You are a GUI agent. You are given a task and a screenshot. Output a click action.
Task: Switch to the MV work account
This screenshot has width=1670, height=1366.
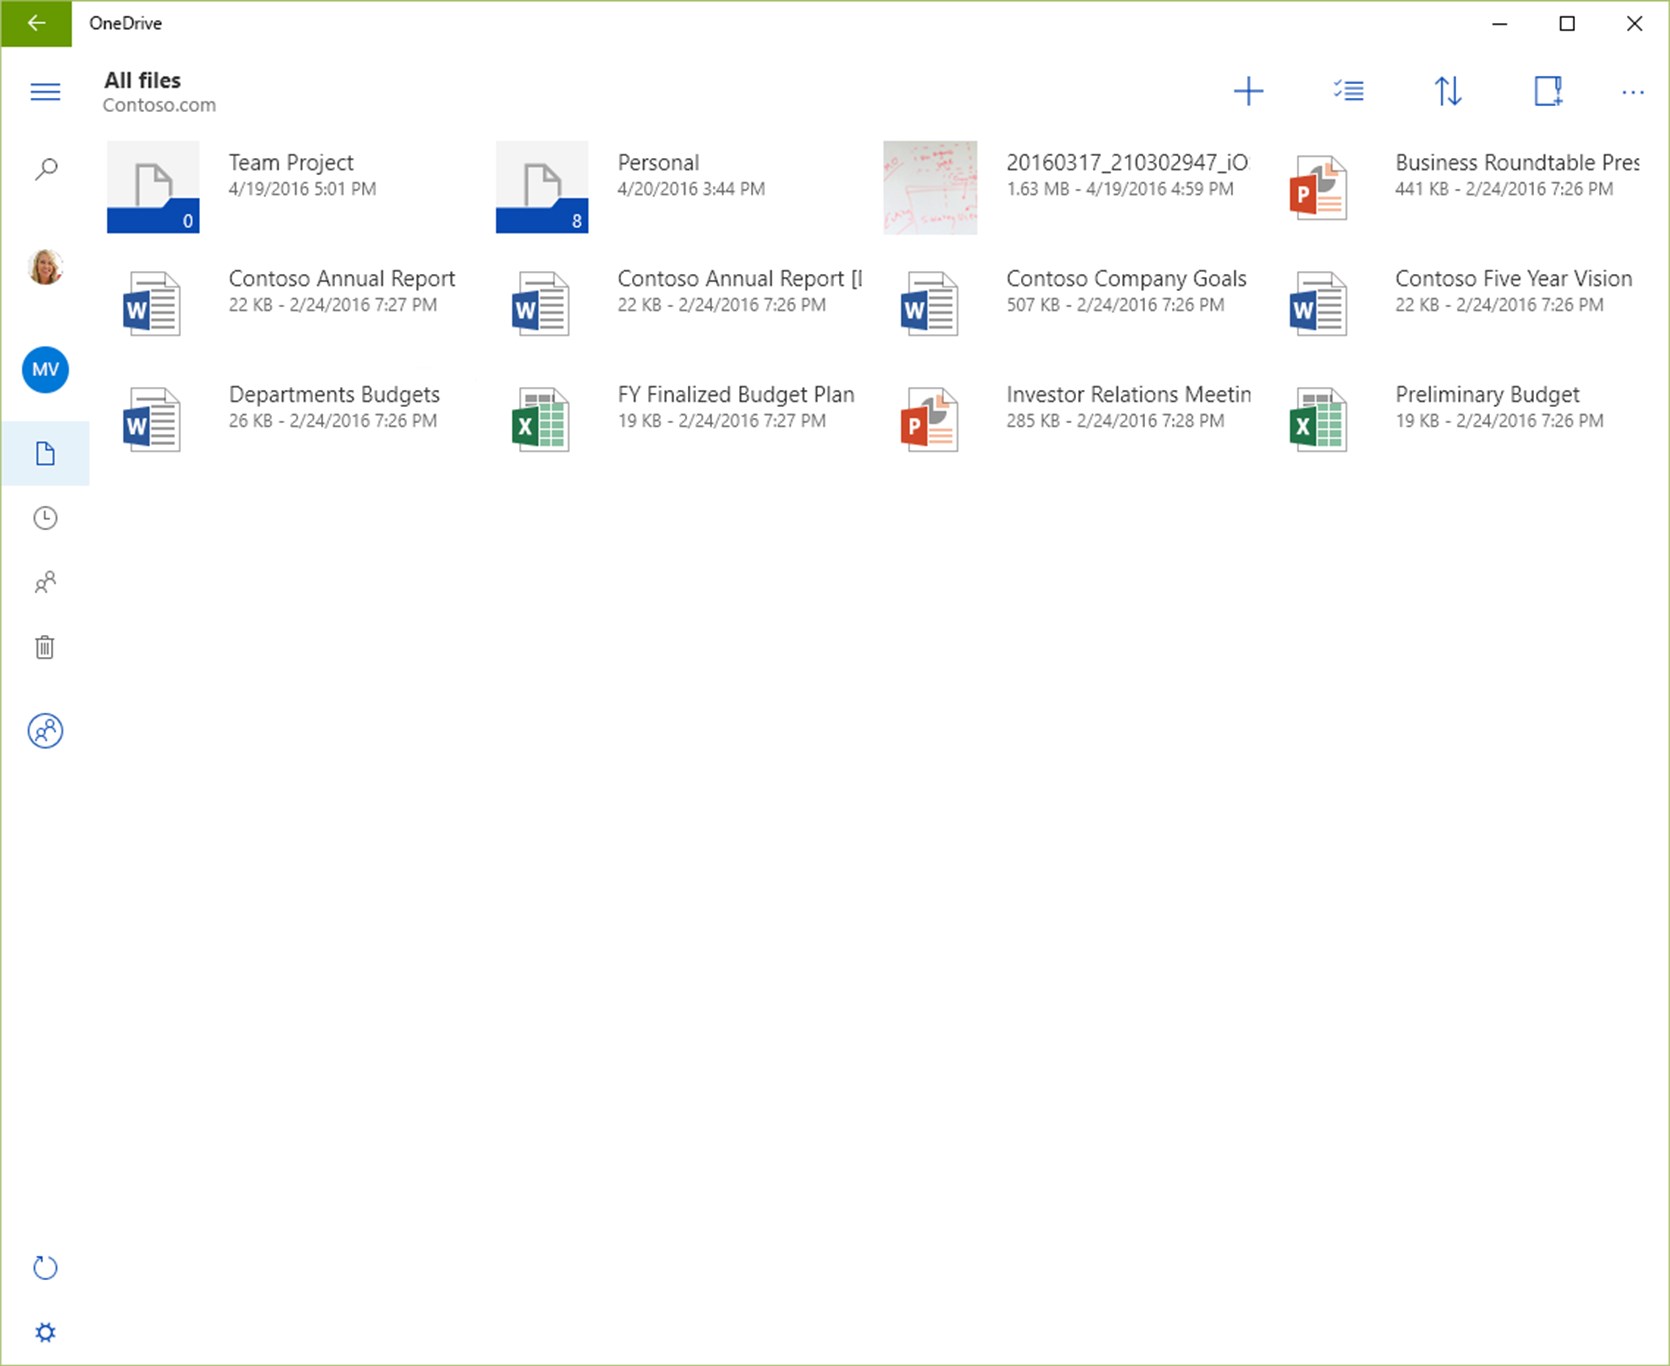click(x=45, y=369)
